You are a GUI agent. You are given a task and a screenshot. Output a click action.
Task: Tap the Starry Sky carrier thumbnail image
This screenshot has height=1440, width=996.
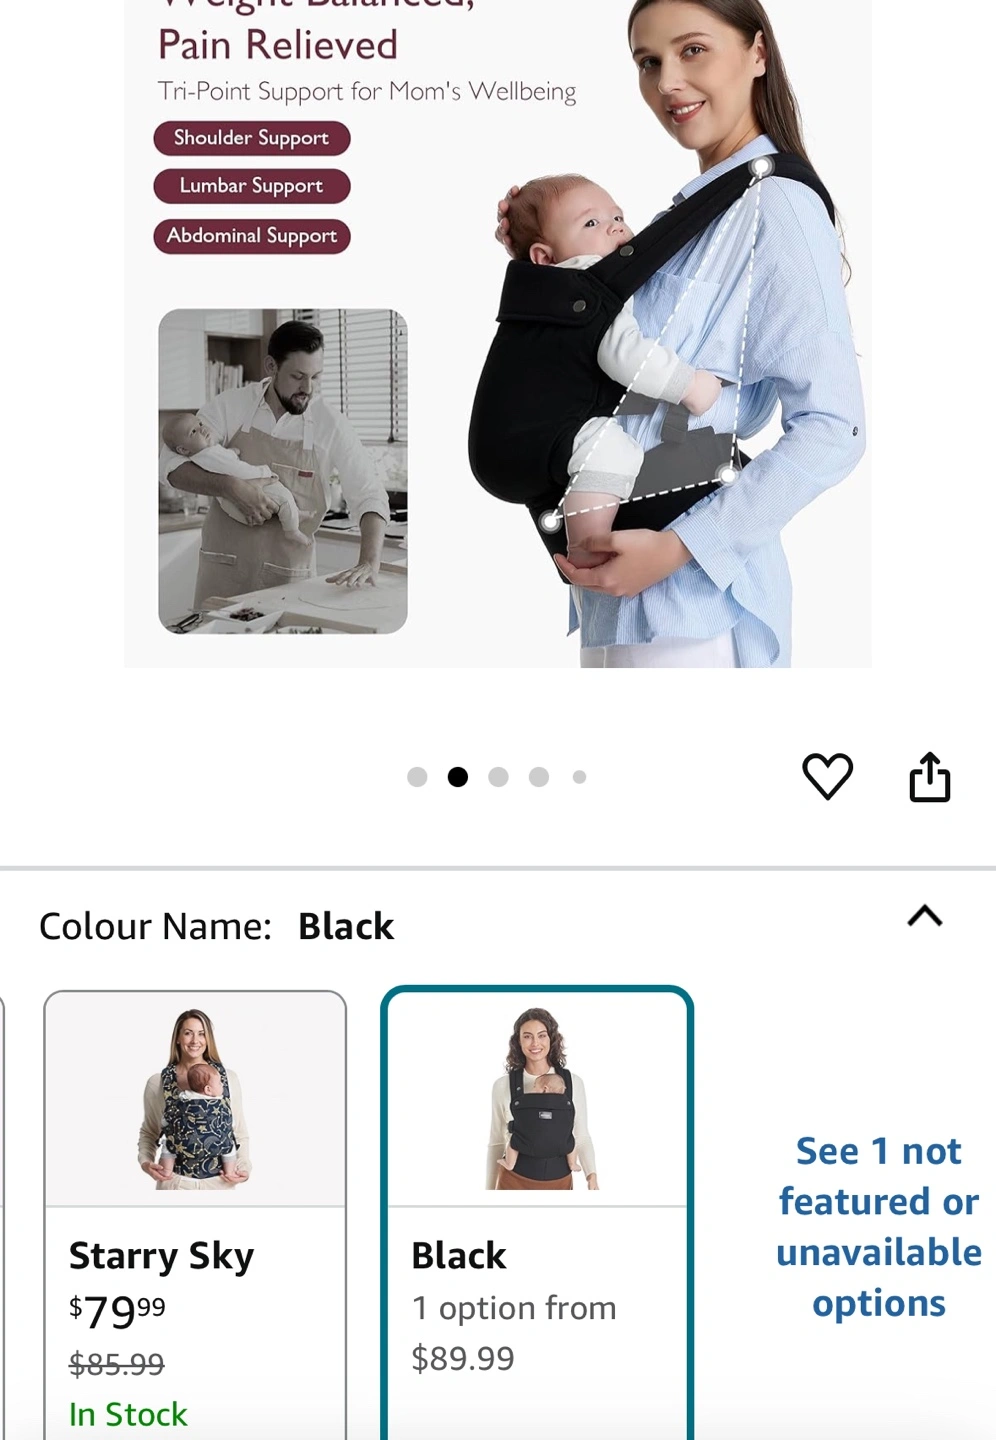[195, 1099]
